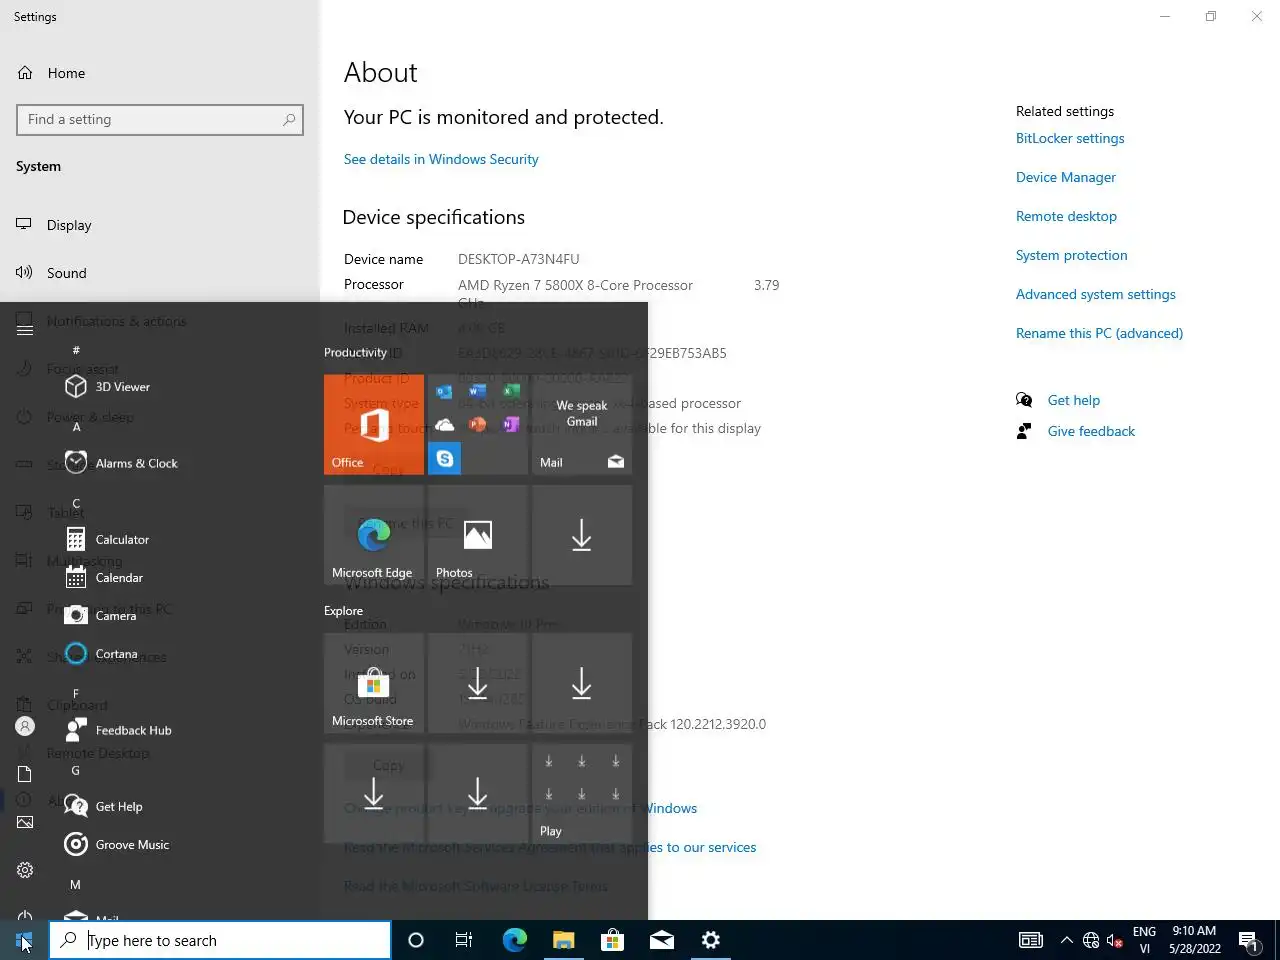The image size is (1280, 960).
Task: Click the muted volume tray icon
Action: [x=1115, y=940]
